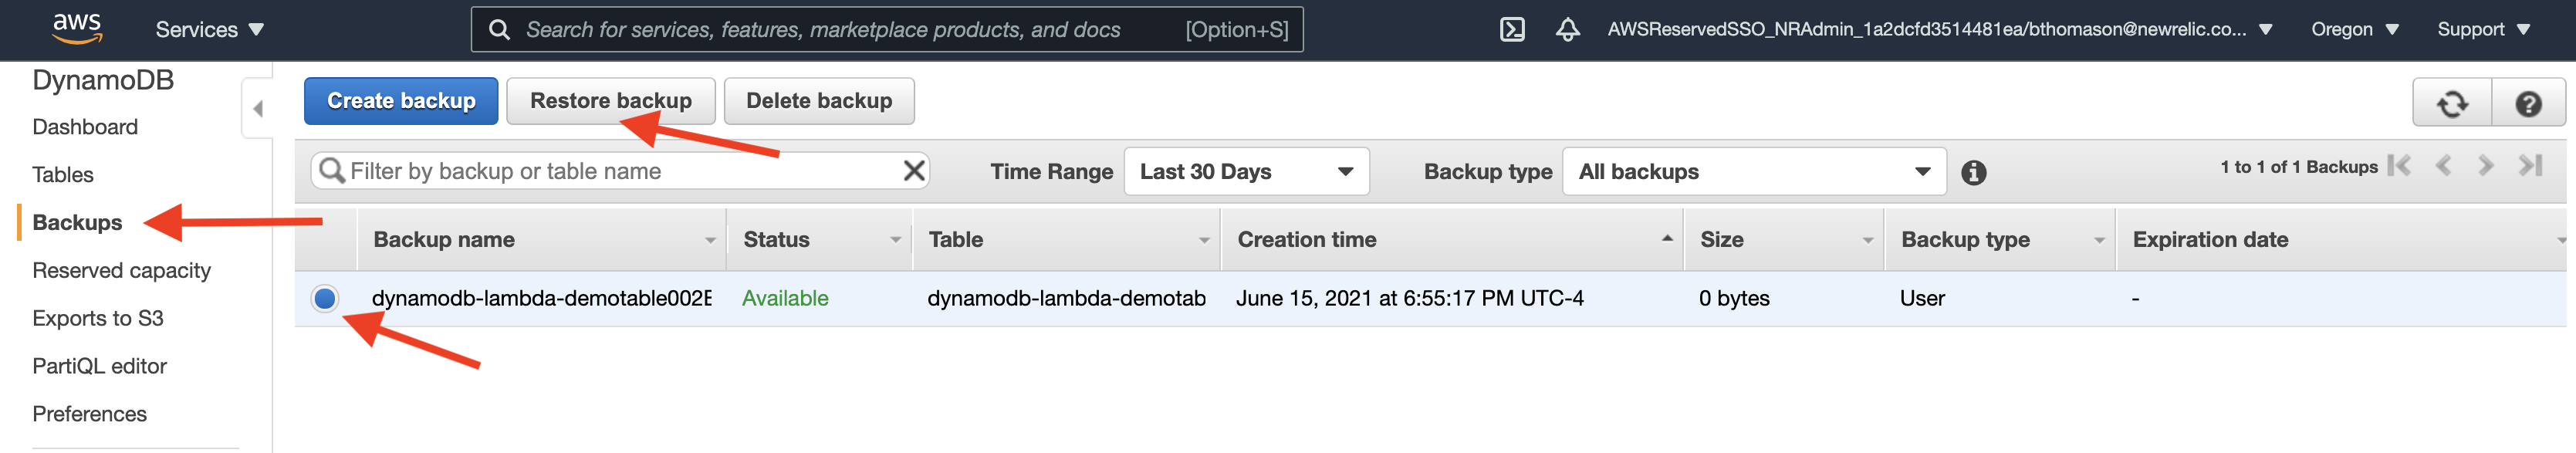Sort by the Creation time column
The image size is (2576, 453).
click(x=1306, y=240)
